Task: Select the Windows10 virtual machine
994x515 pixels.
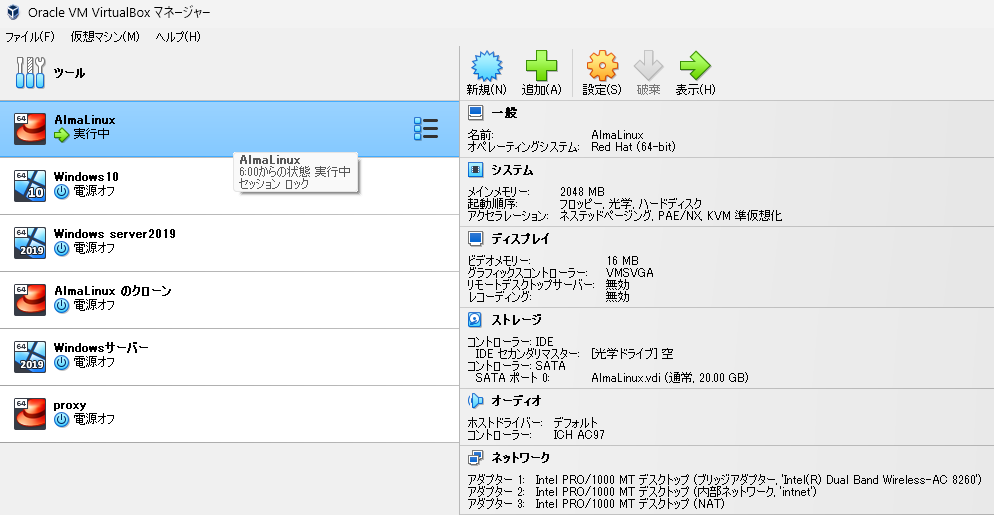Action: pos(229,186)
